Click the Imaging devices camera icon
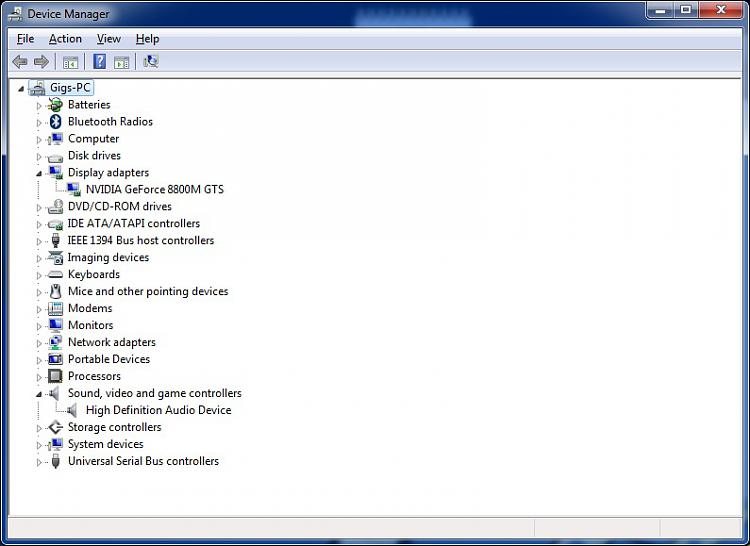Viewport: 750px width, 546px height. (55, 258)
